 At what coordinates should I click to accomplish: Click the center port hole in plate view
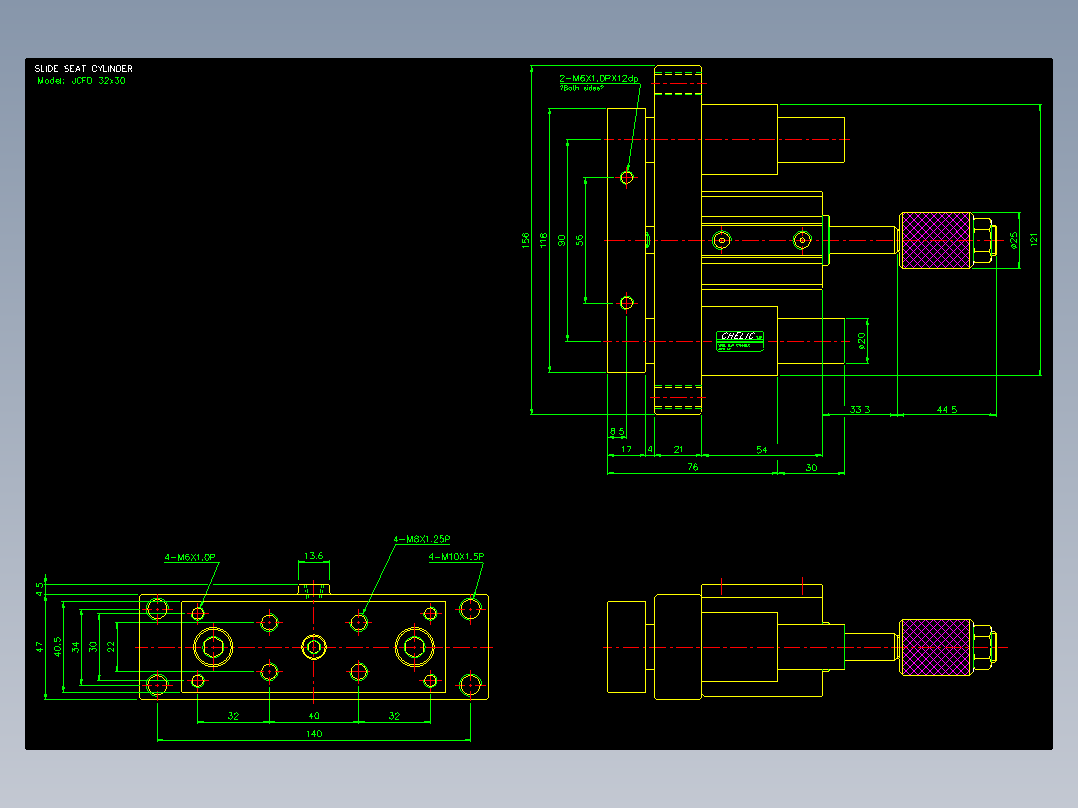point(314,647)
